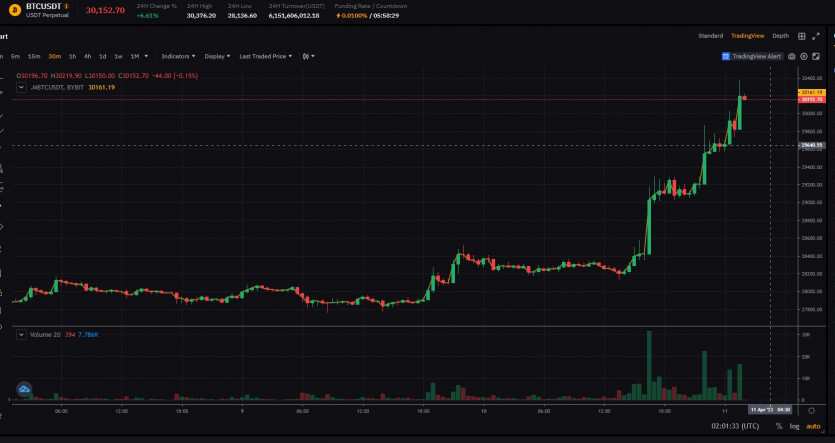Screen dimensions: 835x443
Task: Select the 1h timeframe
Action: pos(72,56)
